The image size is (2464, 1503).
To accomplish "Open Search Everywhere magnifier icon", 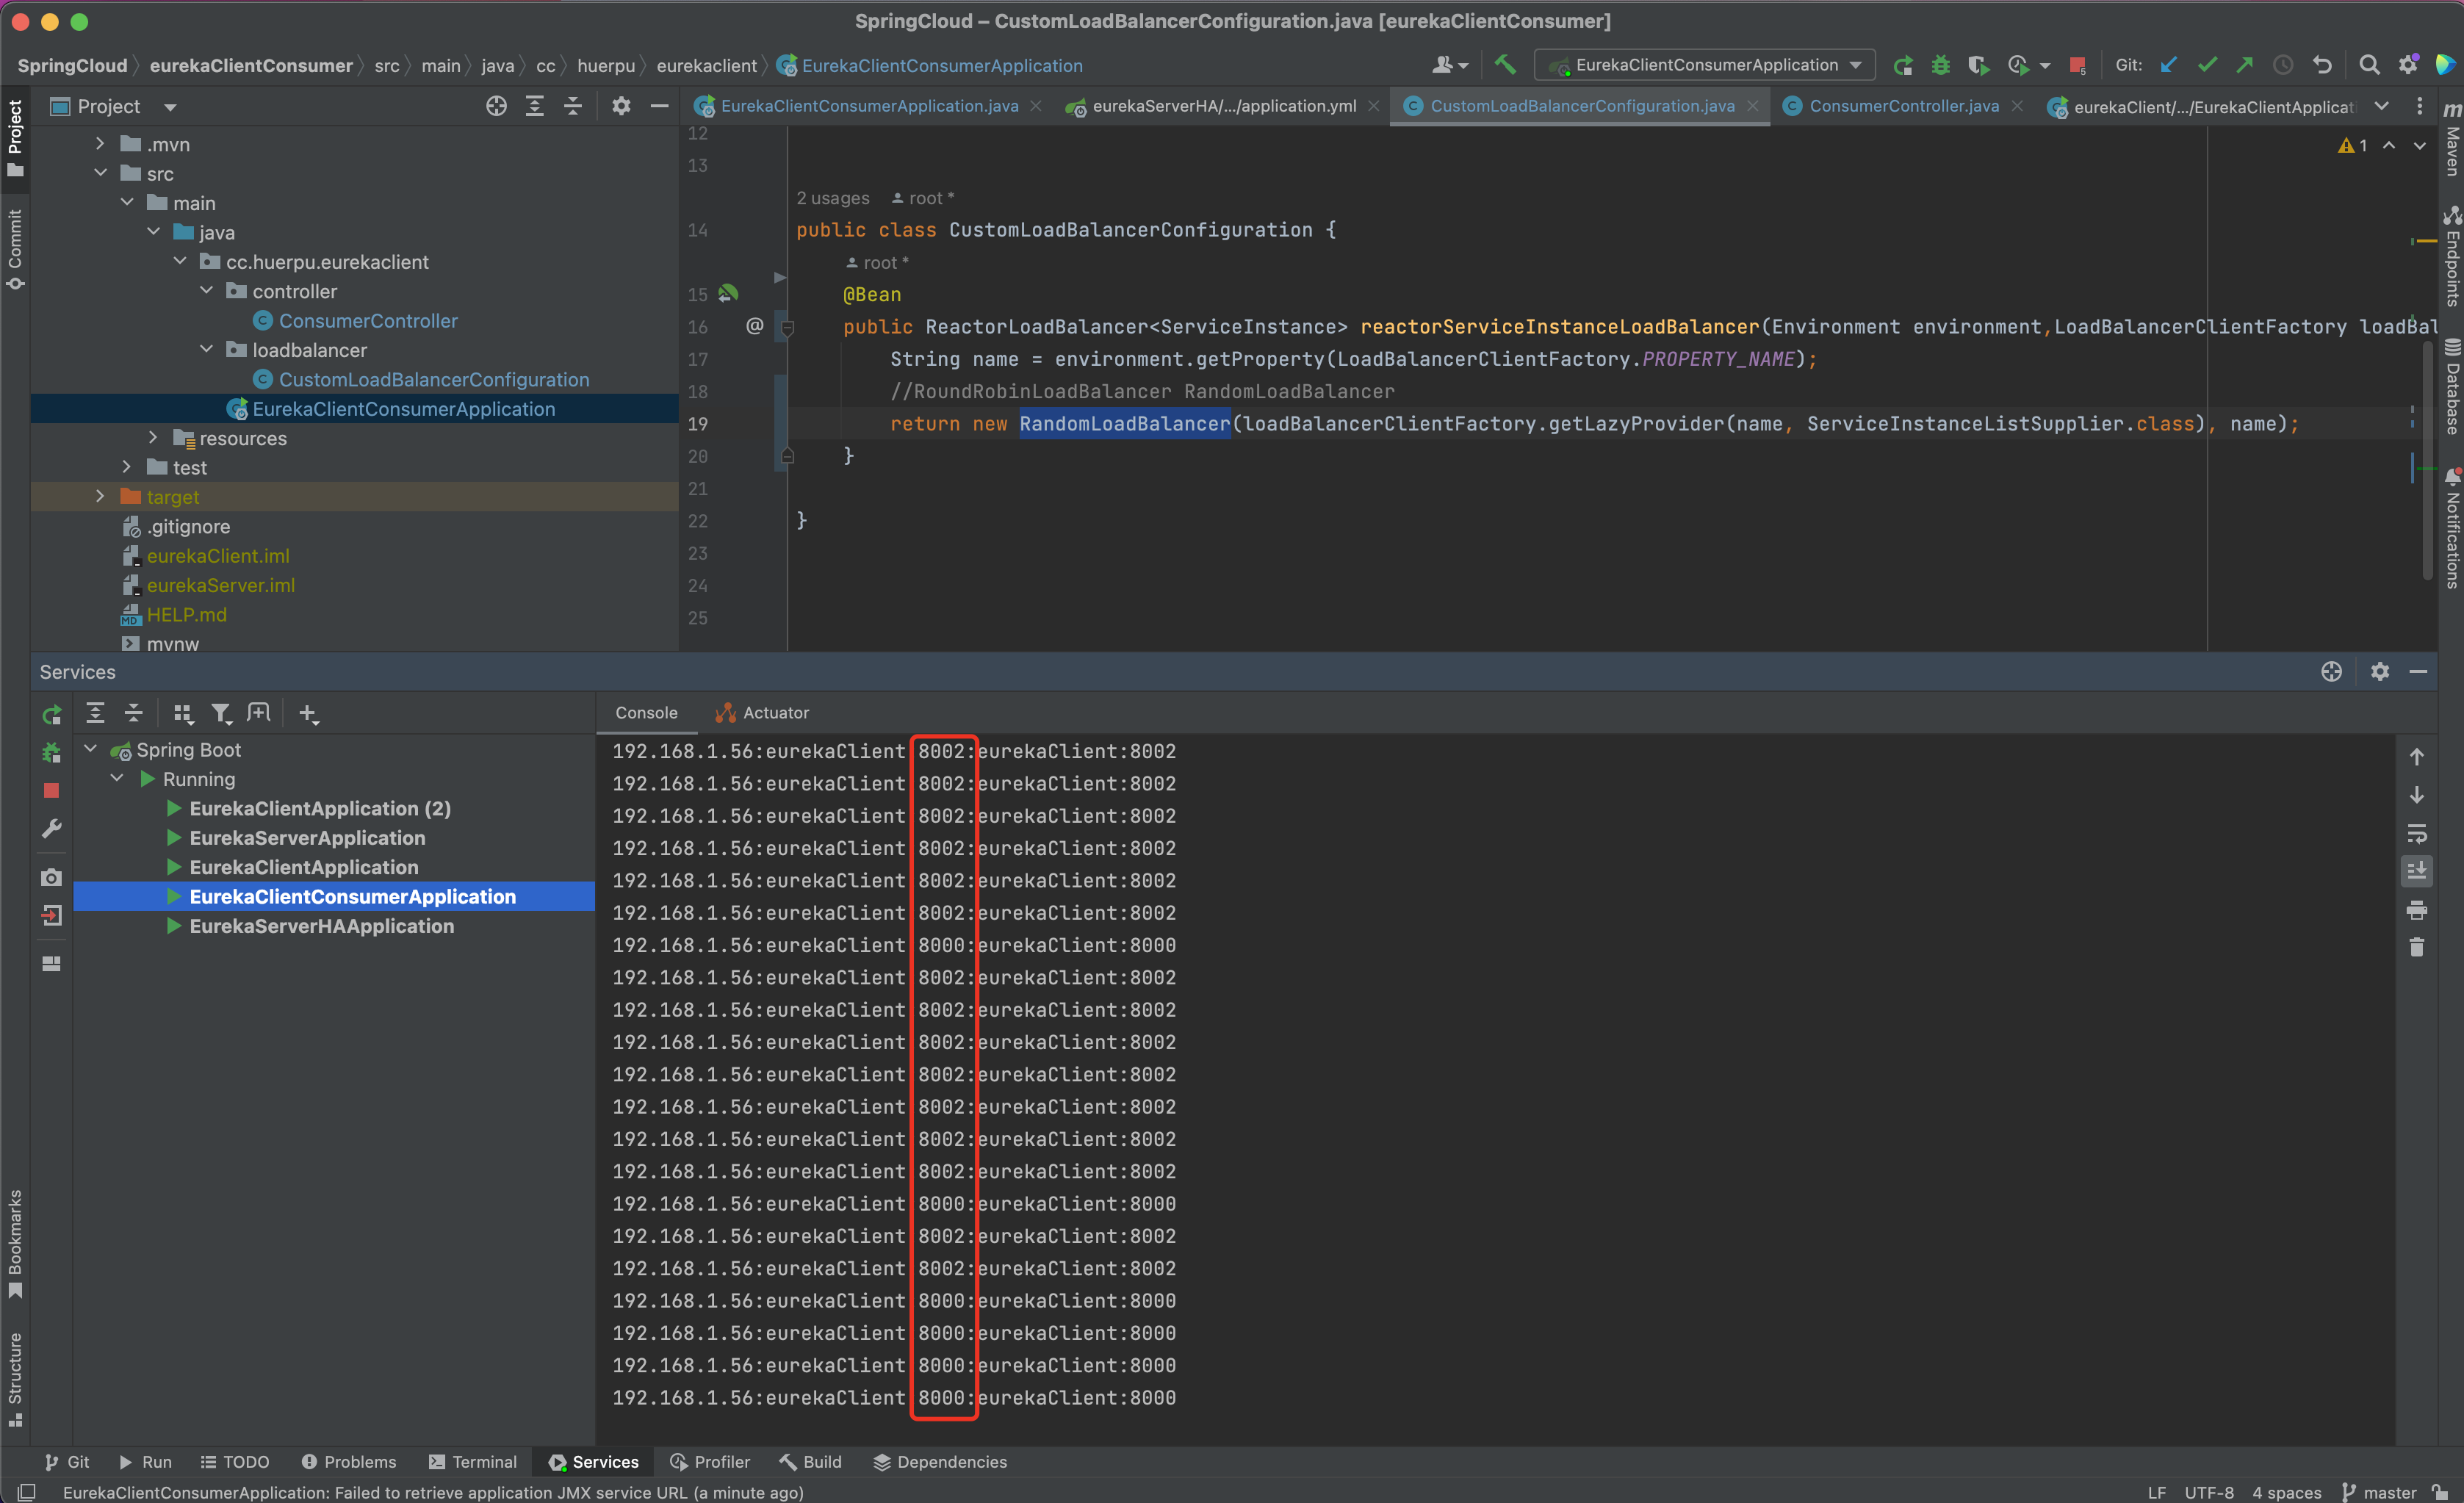I will 2369,65.
